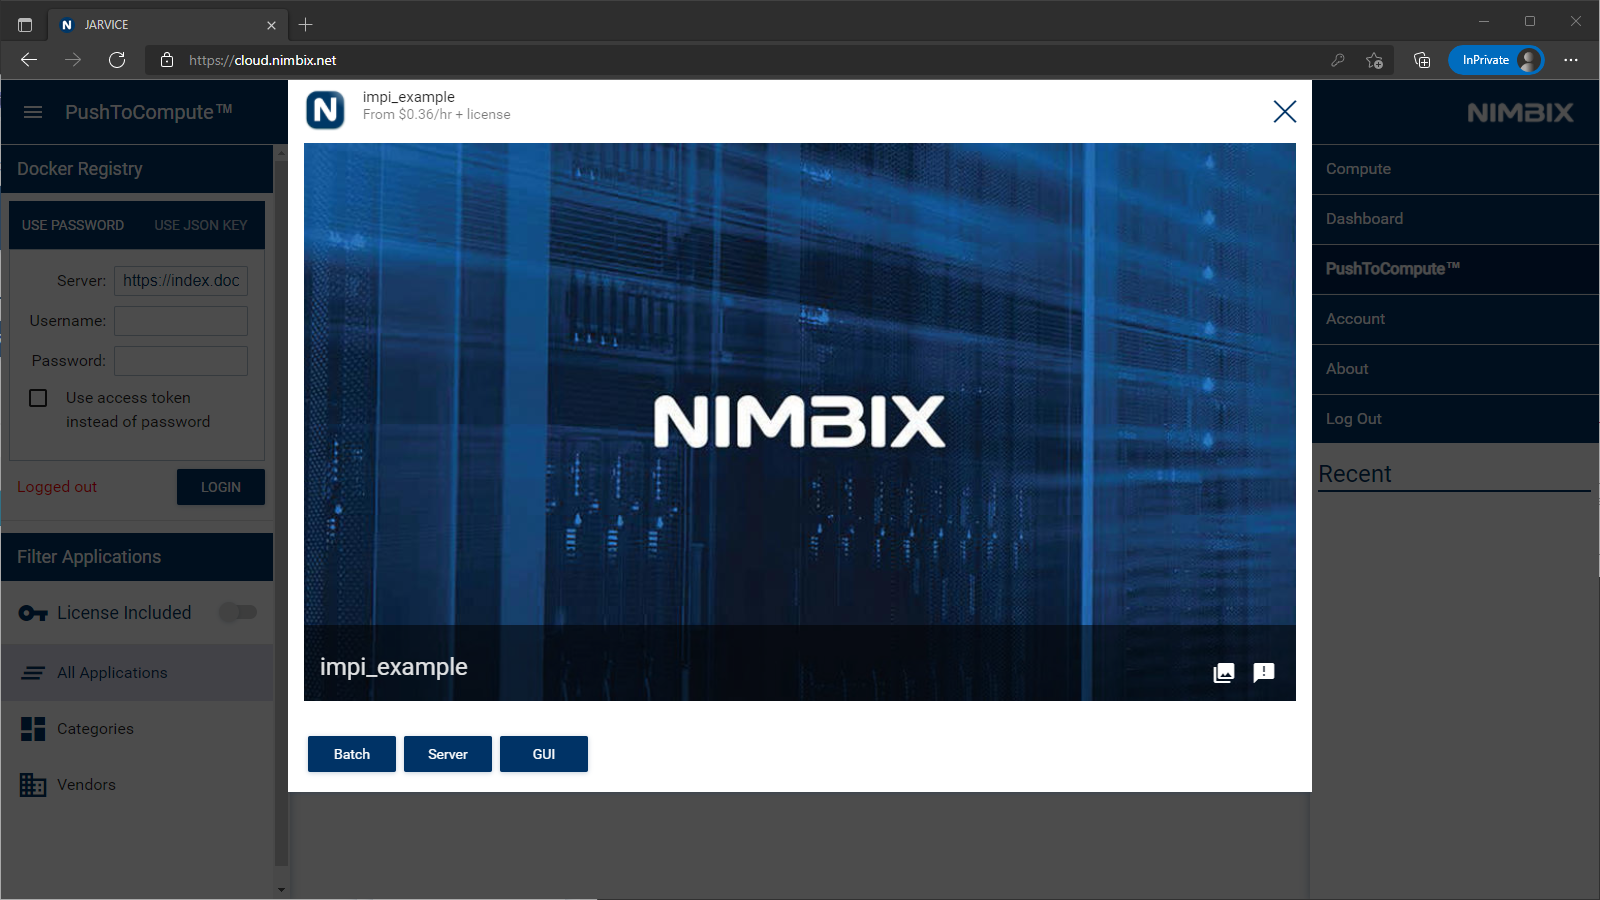This screenshot has height=900, width=1600.
Task: Click the License Included key icon
Action: click(33, 613)
